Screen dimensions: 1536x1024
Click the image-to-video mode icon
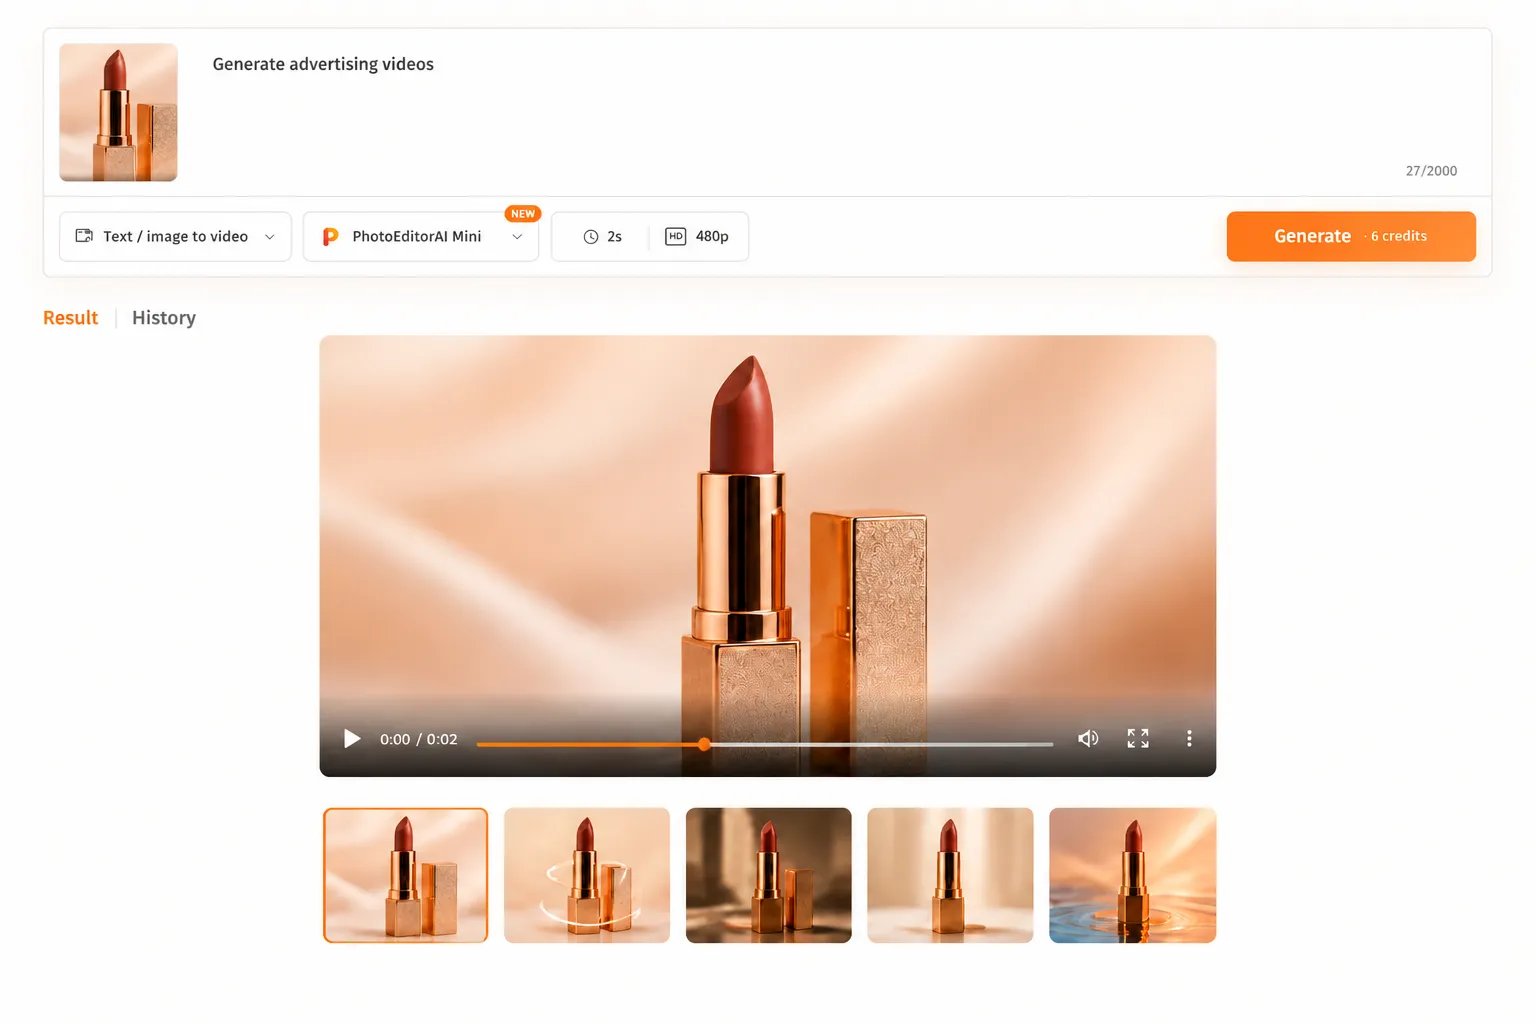coord(84,236)
